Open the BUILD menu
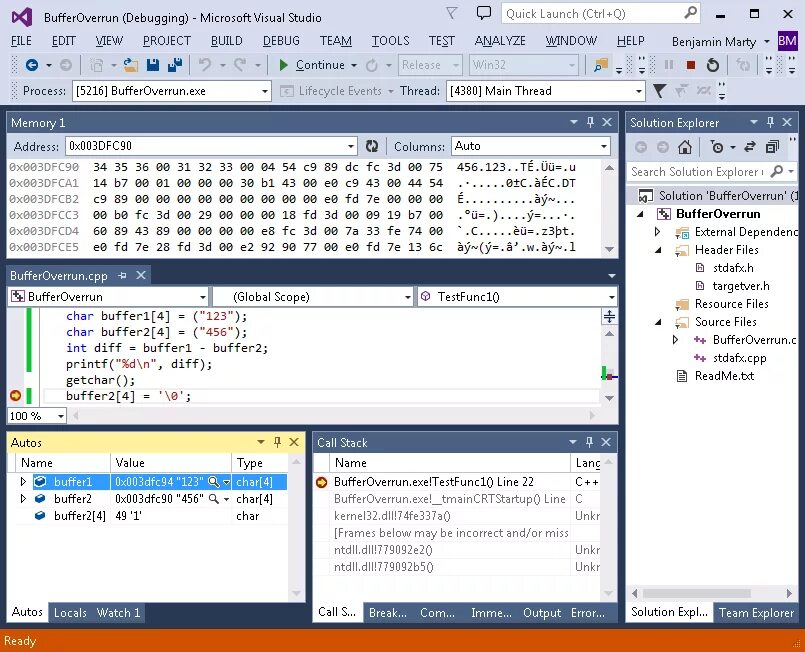805x652 pixels. (x=226, y=41)
